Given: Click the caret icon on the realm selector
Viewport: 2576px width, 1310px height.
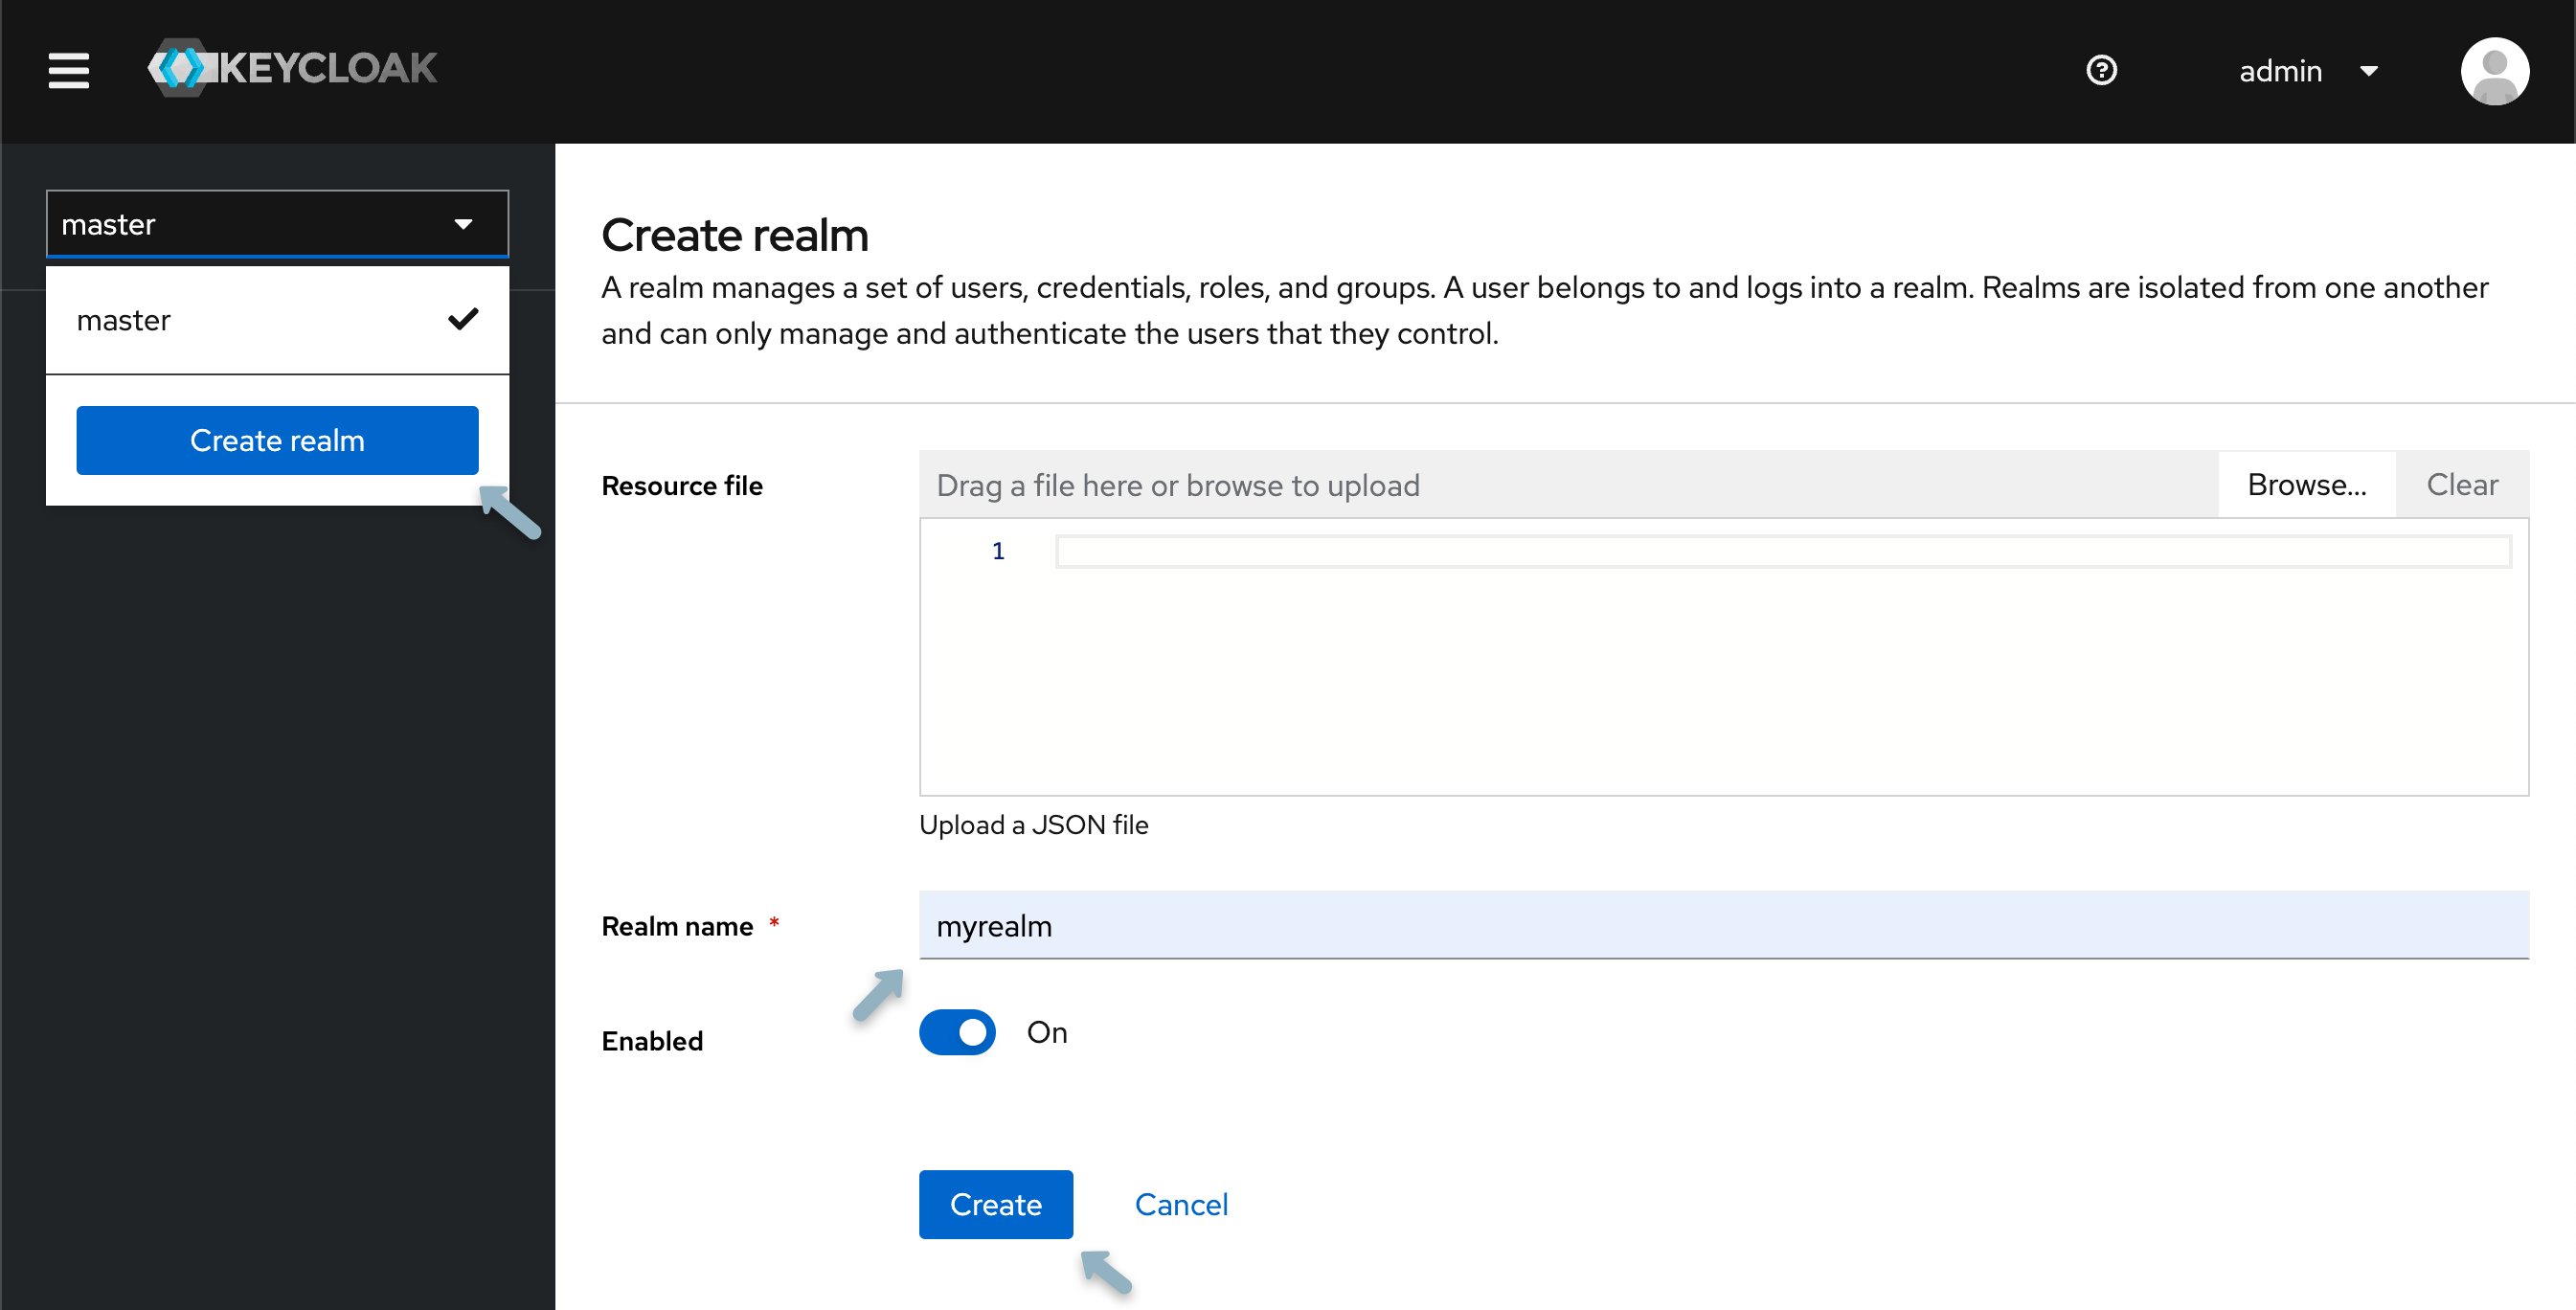Looking at the screenshot, I should 463,223.
